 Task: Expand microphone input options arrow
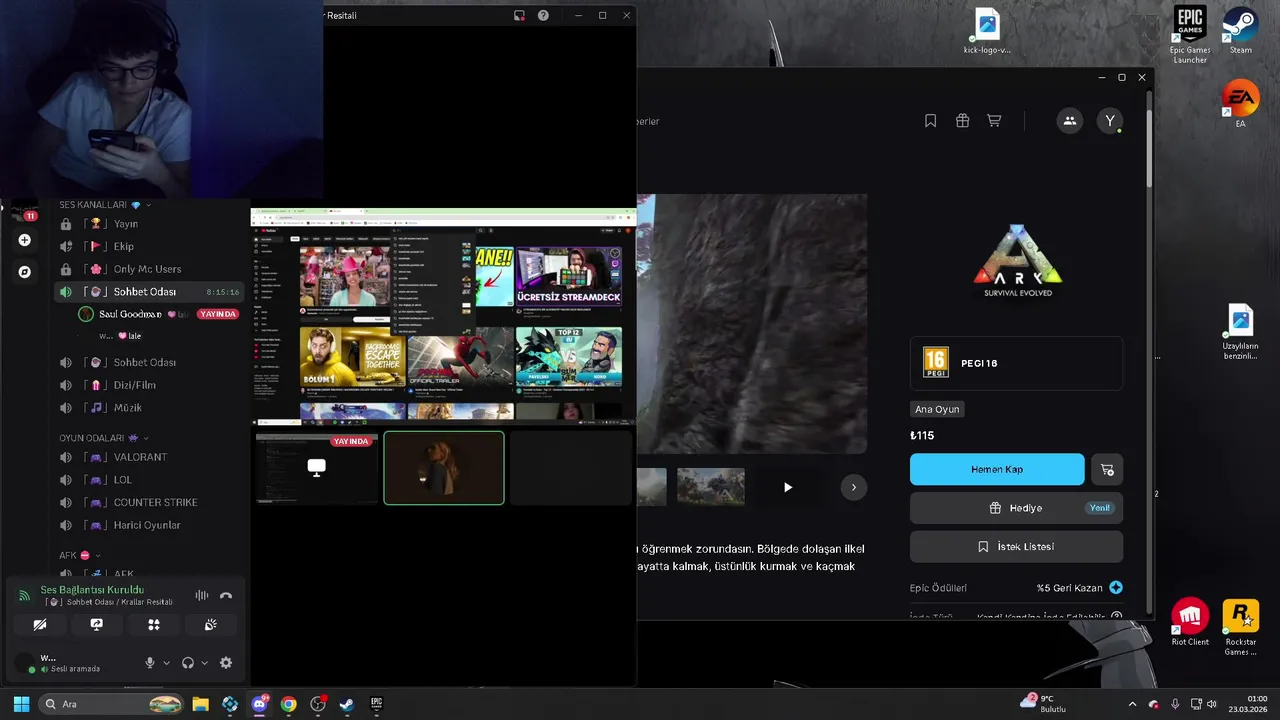(x=166, y=663)
